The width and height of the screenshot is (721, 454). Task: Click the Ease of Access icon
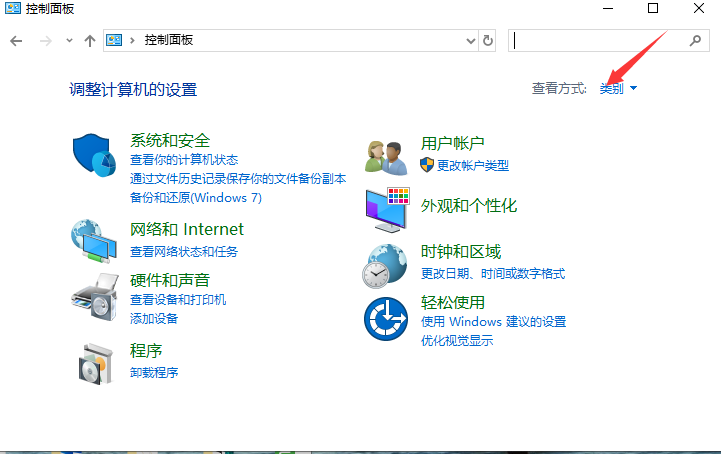(386, 319)
